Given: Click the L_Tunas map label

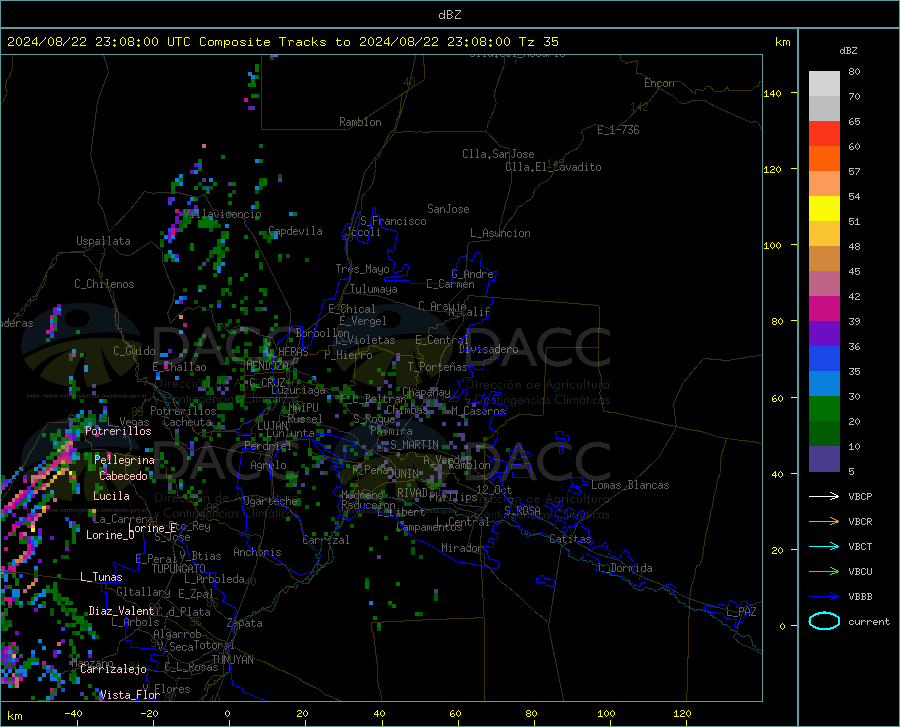Looking at the screenshot, I should click(x=101, y=577).
